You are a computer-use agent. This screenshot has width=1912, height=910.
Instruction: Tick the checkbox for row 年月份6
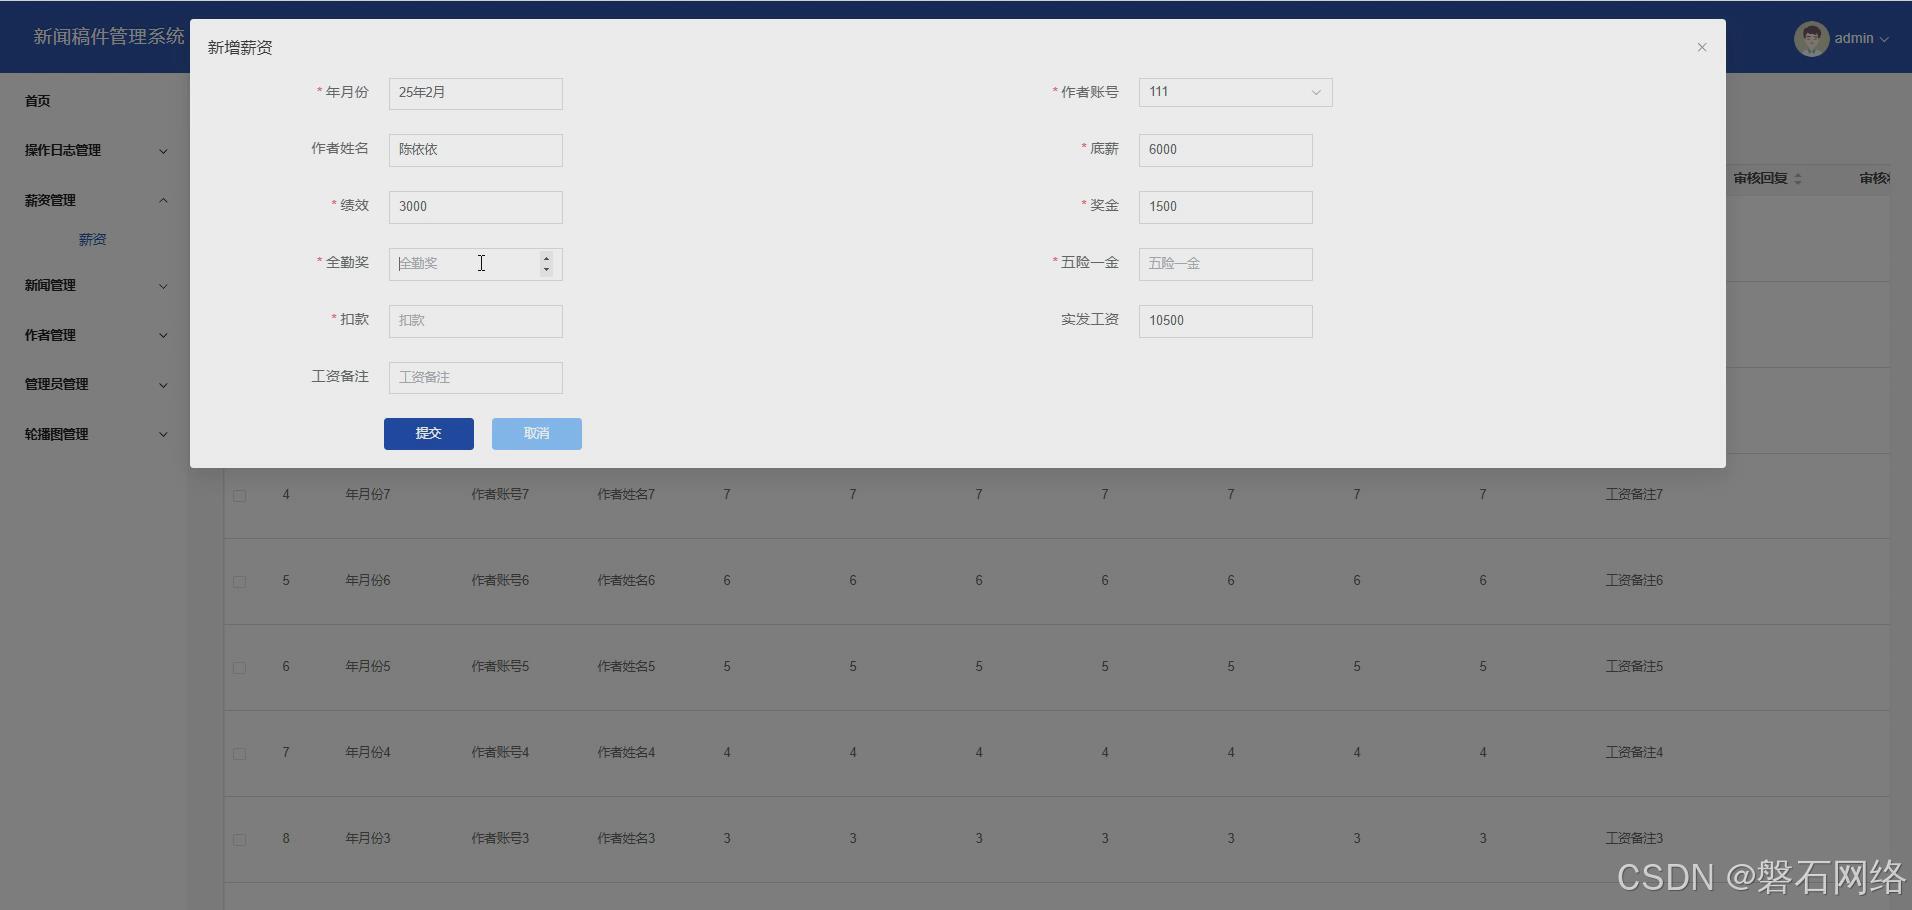coord(239,582)
